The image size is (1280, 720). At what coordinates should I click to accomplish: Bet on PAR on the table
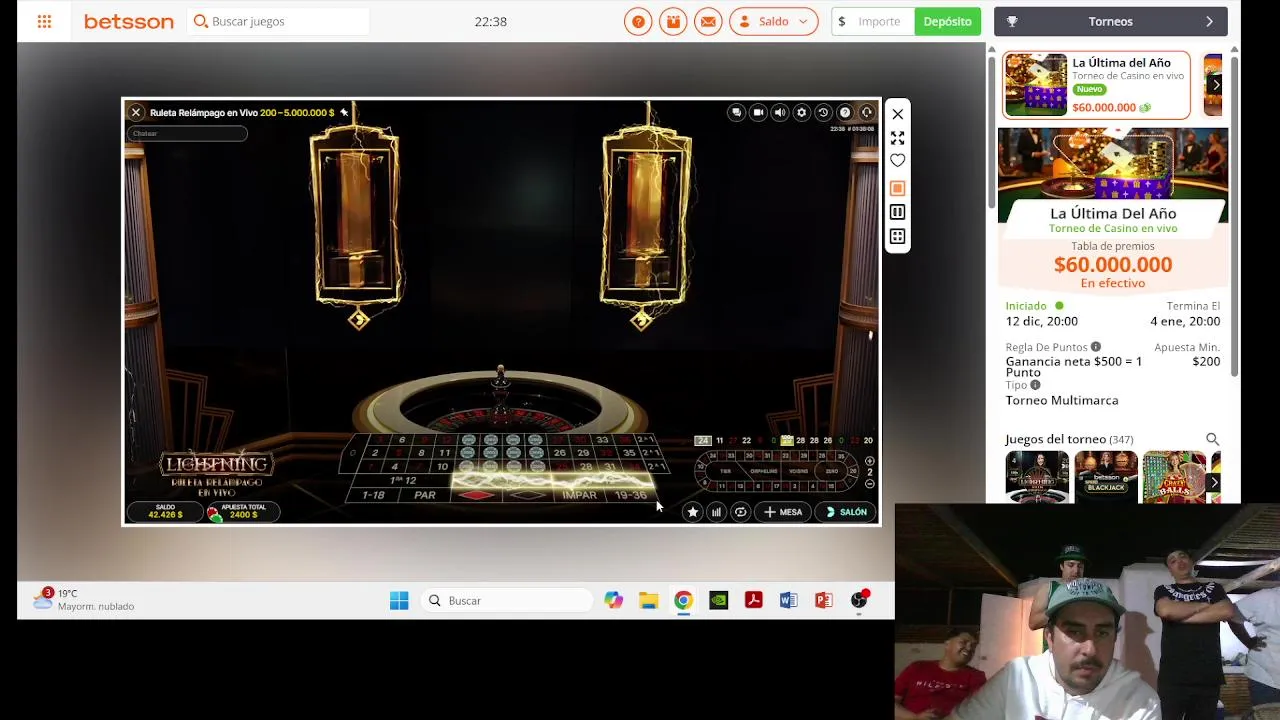pyautogui.click(x=425, y=495)
